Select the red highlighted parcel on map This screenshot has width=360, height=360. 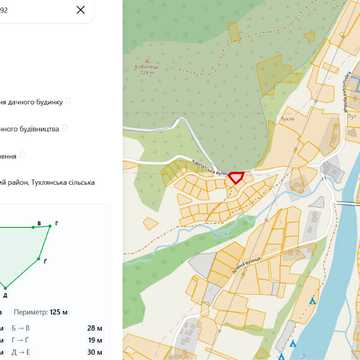[236, 177]
